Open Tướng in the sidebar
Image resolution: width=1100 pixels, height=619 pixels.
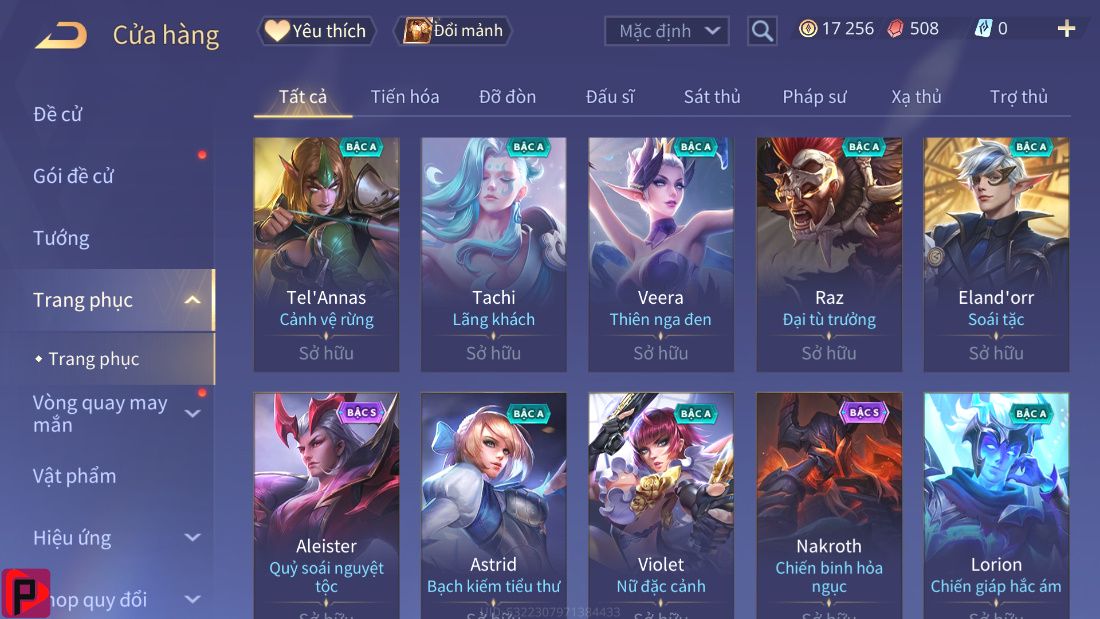pyautogui.click(x=61, y=238)
